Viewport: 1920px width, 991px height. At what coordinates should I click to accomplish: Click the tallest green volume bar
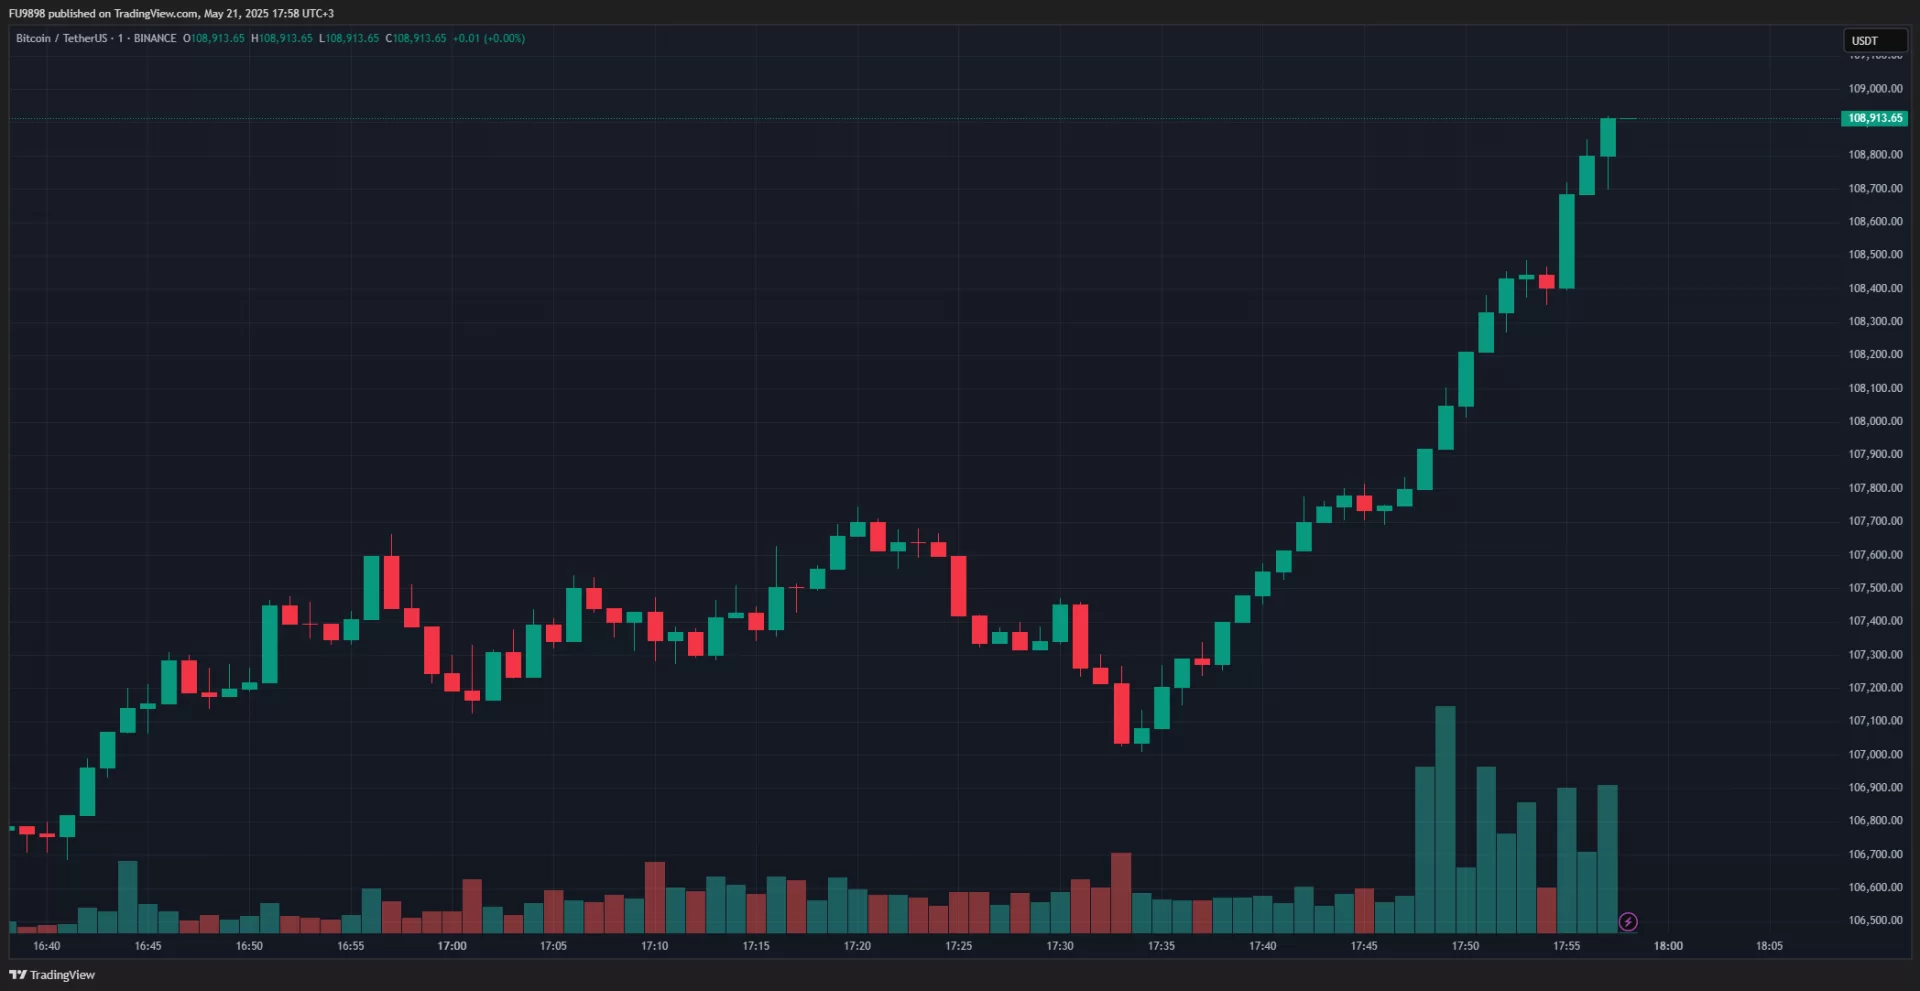point(1445,820)
